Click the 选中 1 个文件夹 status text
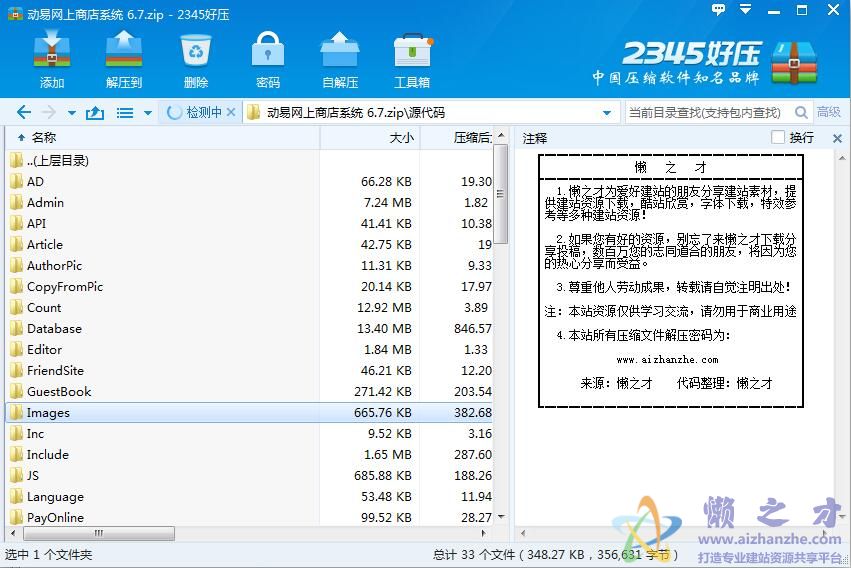 coord(48,554)
